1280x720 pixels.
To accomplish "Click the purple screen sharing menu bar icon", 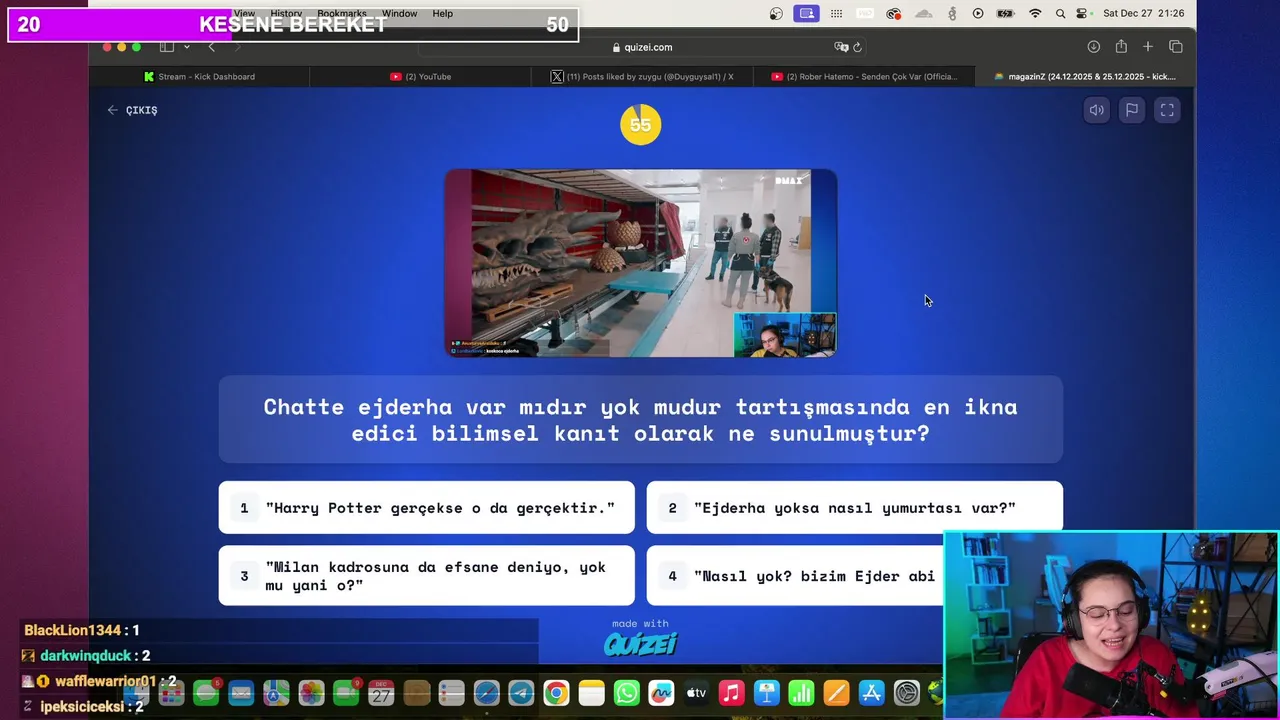I will click(806, 13).
